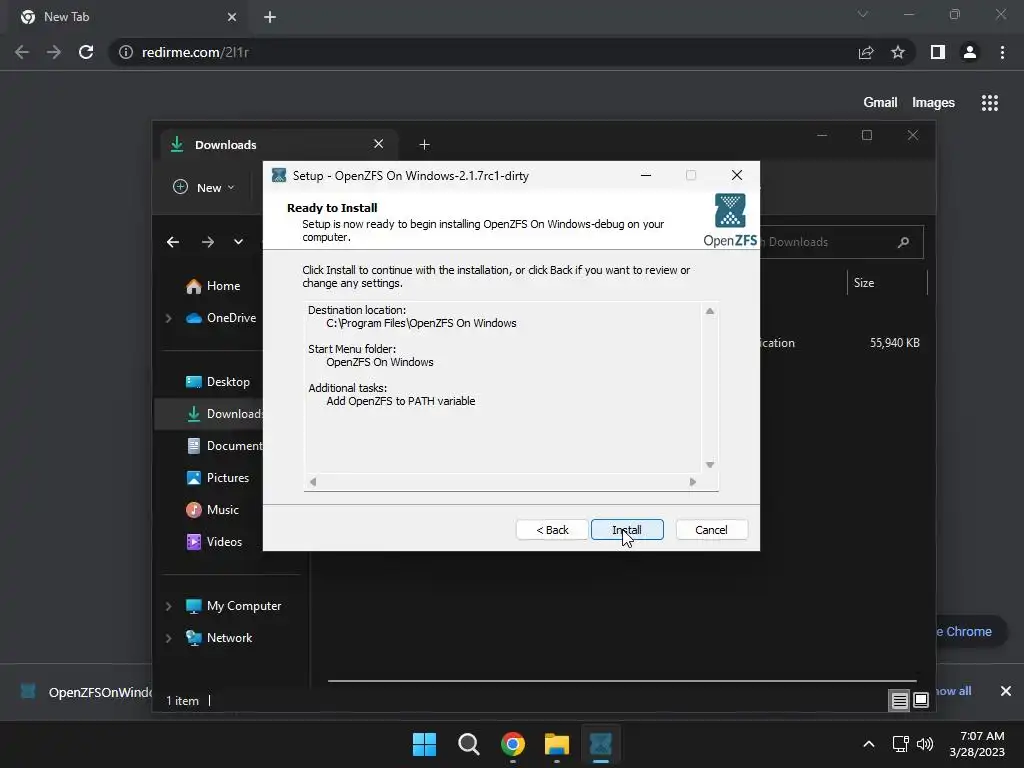Click the site info icon in address bar
This screenshot has width=1024, height=768.
pos(126,52)
